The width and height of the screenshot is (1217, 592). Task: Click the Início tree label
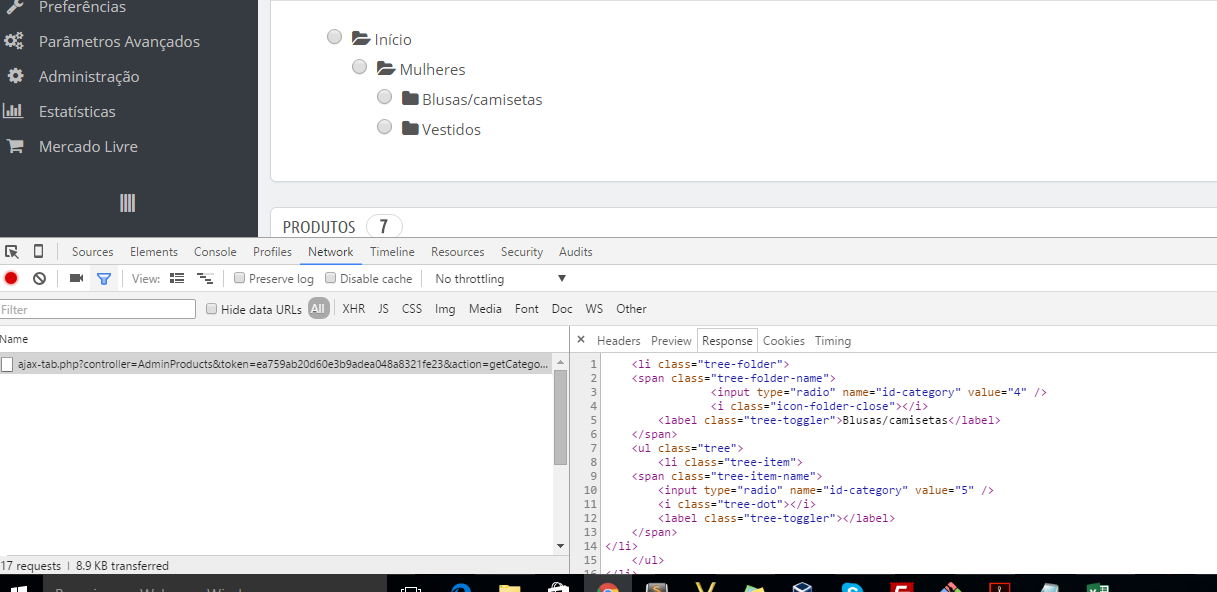pyautogui.click(x=393, y=40)
